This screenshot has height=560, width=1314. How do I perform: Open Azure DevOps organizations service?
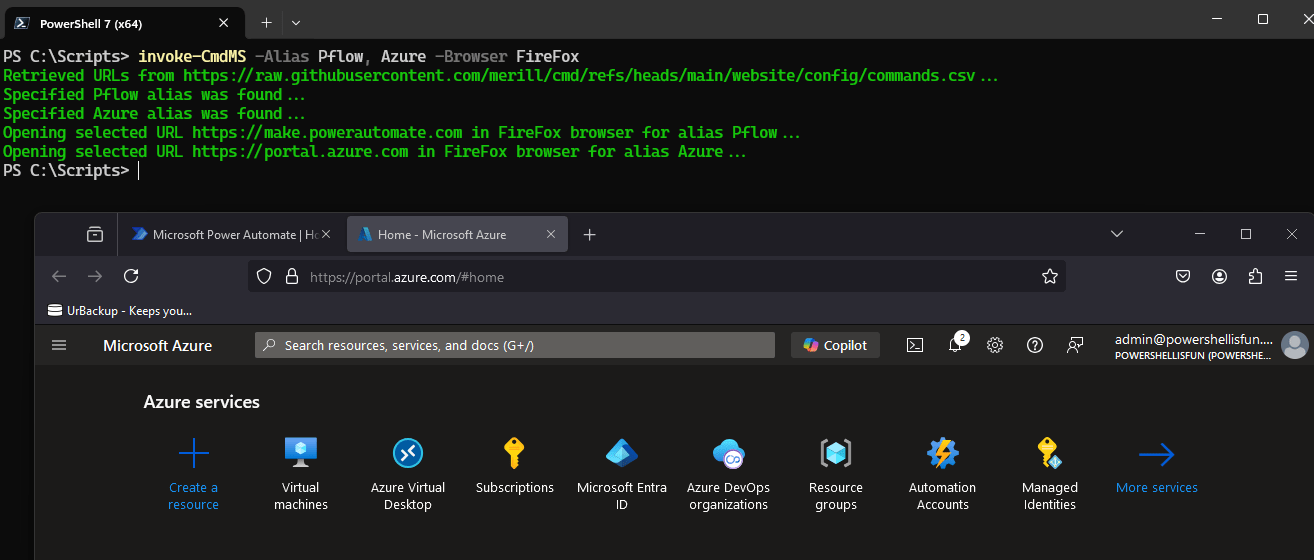point(728,474)
